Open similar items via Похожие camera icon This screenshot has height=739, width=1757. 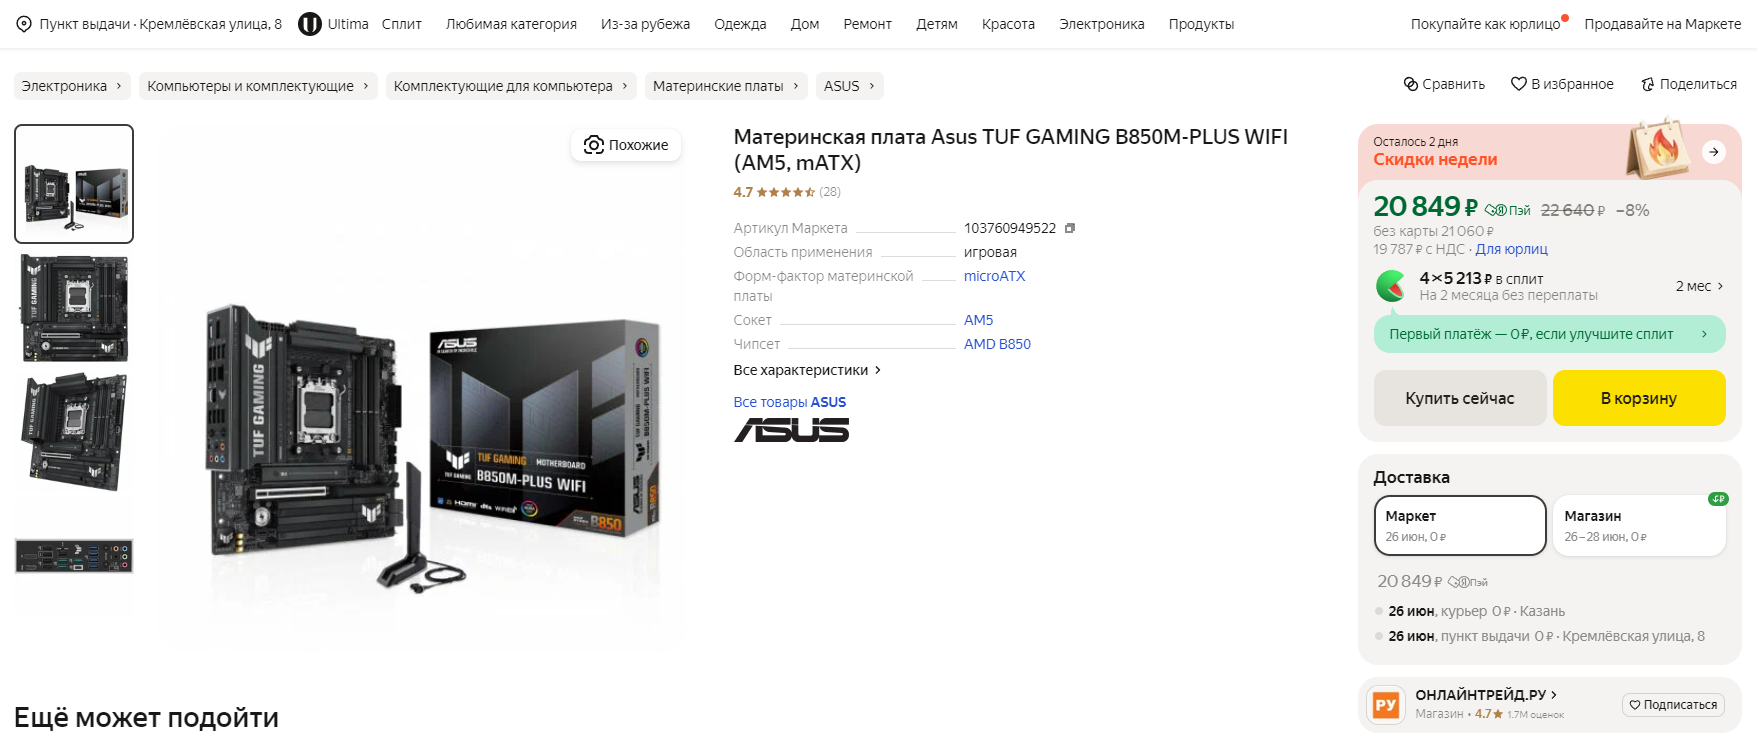(x=594, y=145)
